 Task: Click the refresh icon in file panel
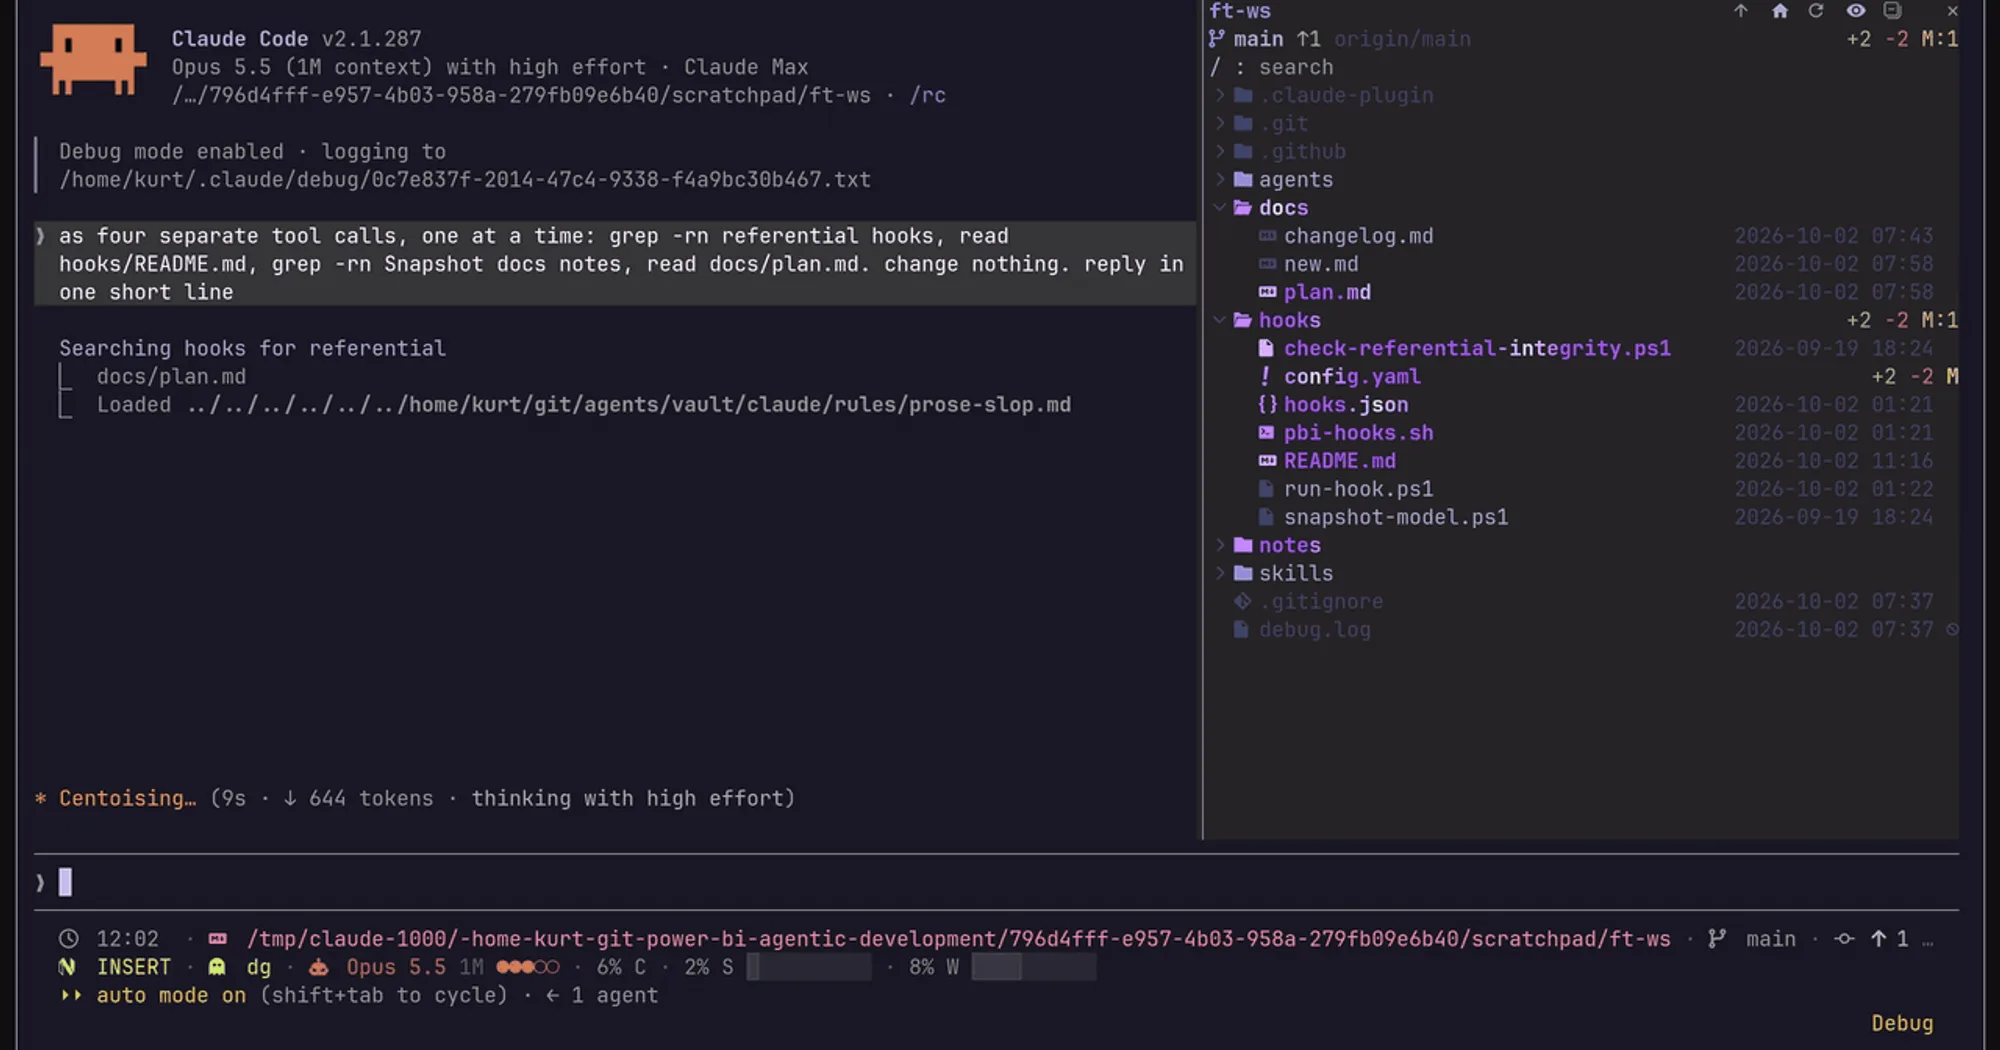coord(1816,11)
